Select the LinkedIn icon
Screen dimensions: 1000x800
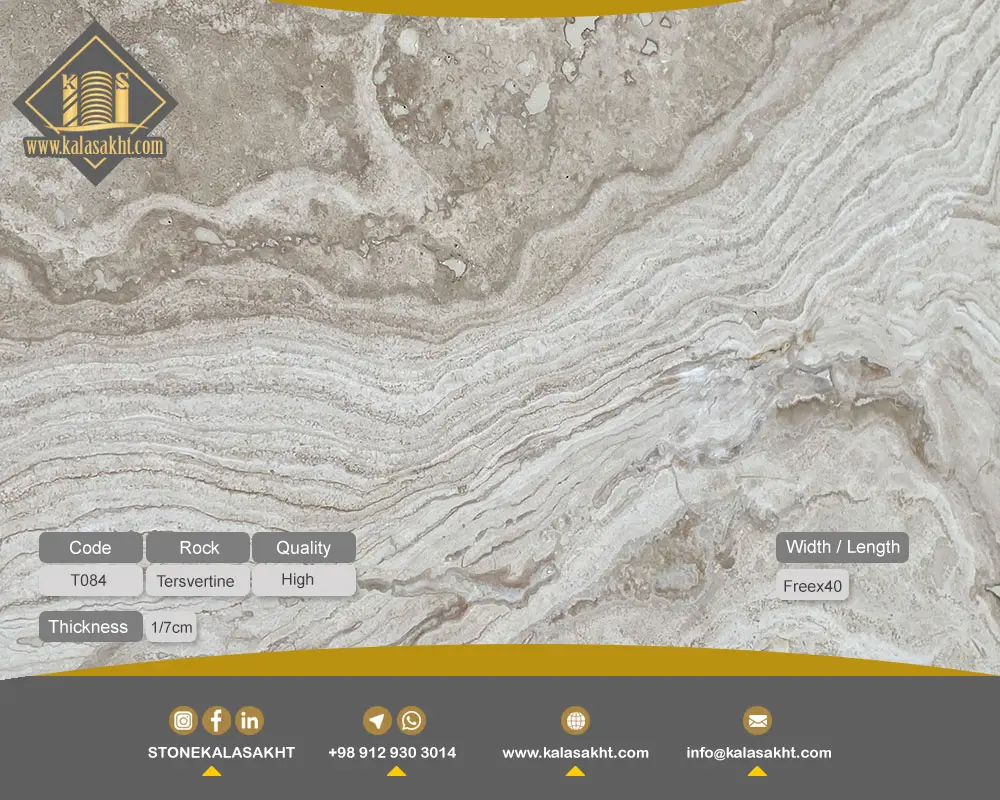click(x=249, y=721)
